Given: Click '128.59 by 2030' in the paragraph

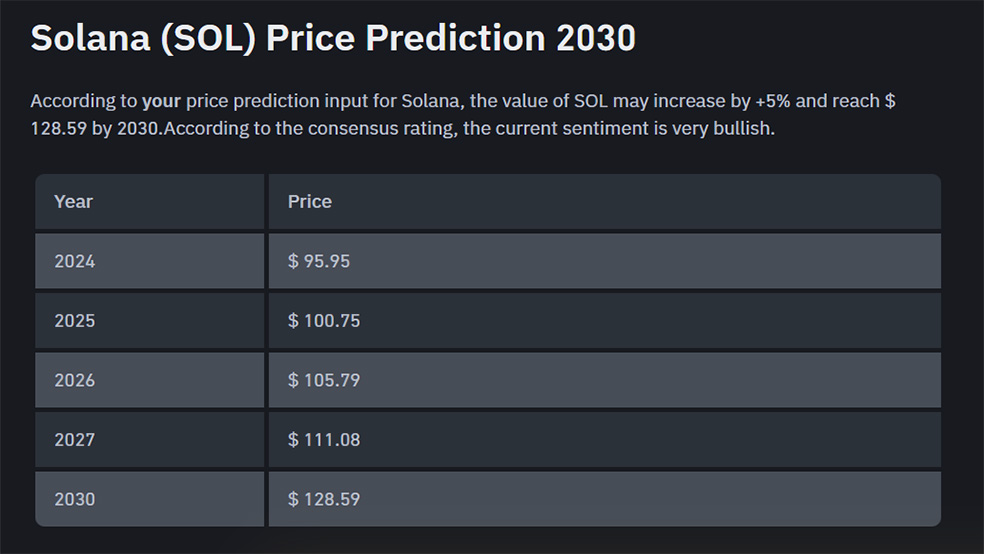Looking at the screenshot, I should pos(95,129).
